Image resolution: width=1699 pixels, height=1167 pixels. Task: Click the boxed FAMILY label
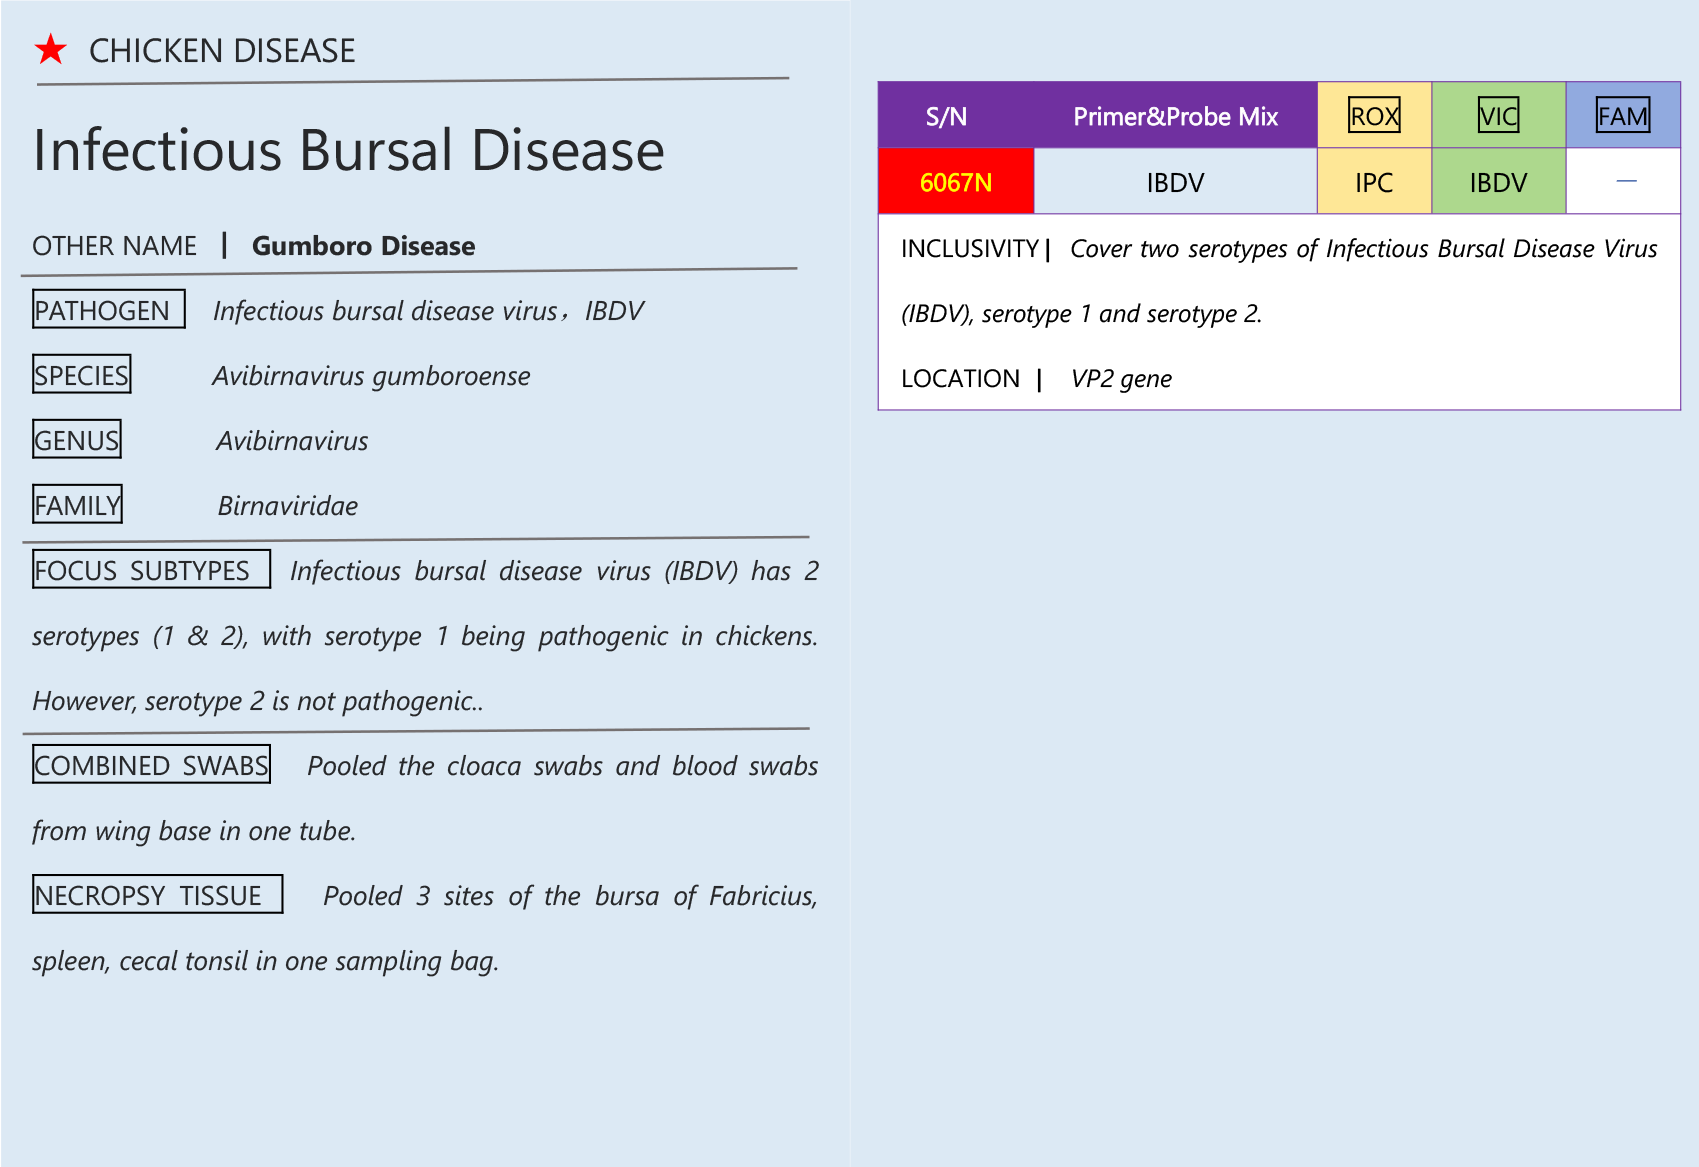tap(77, 505)
